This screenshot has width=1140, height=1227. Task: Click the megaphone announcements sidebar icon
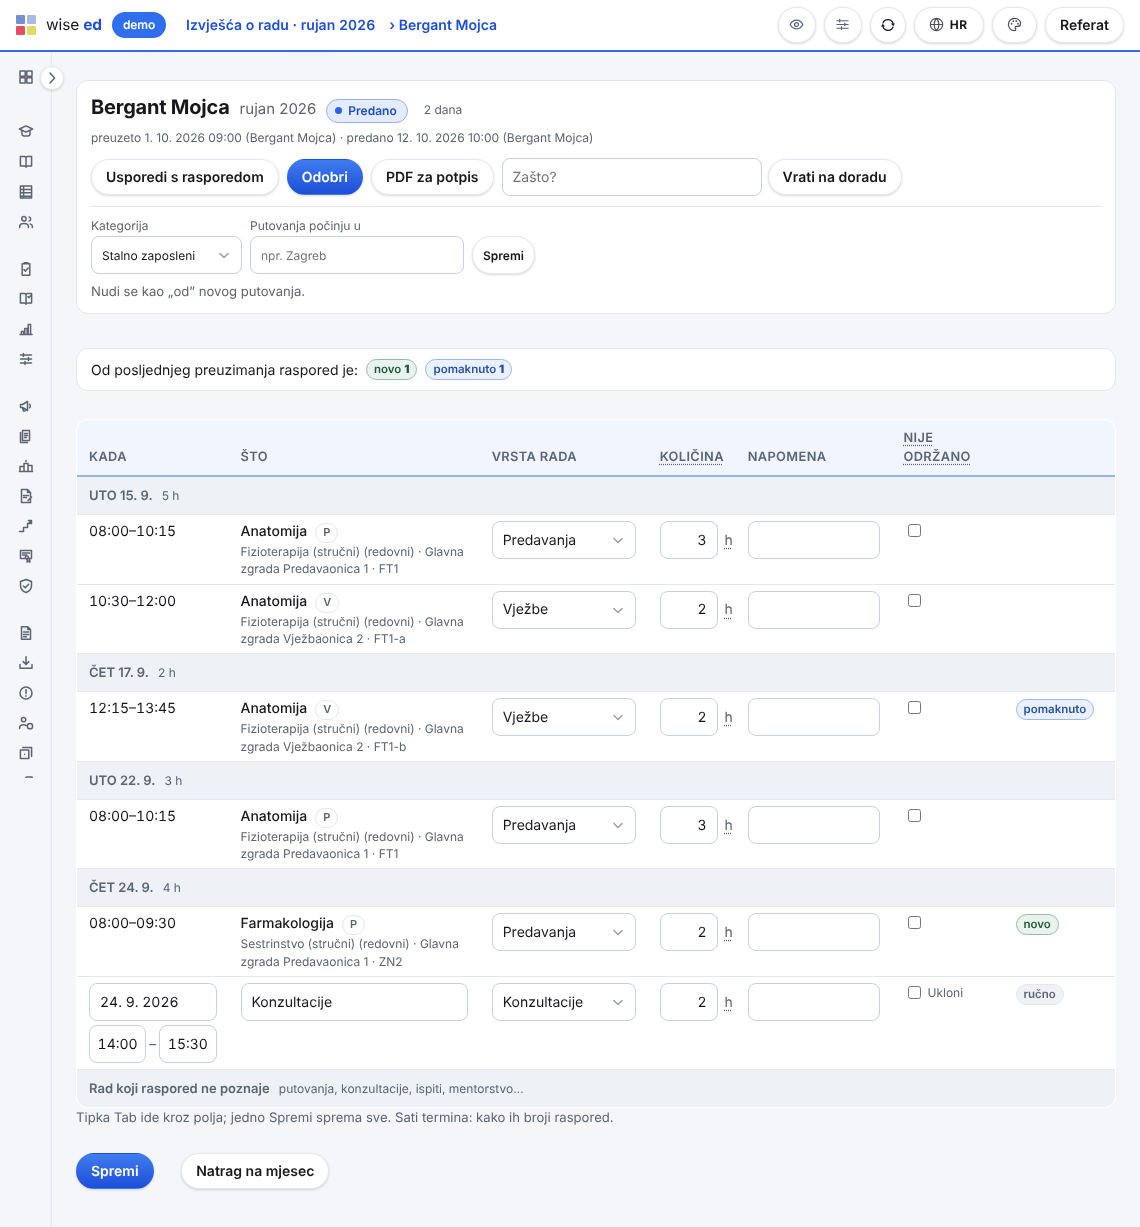coord(26,406)
